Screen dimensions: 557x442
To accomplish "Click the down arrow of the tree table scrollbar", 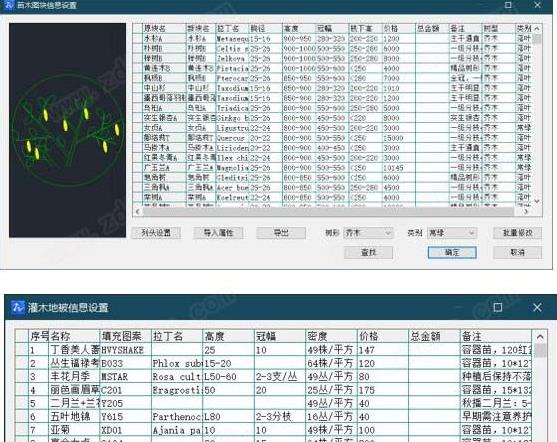I will click(537, 201).
